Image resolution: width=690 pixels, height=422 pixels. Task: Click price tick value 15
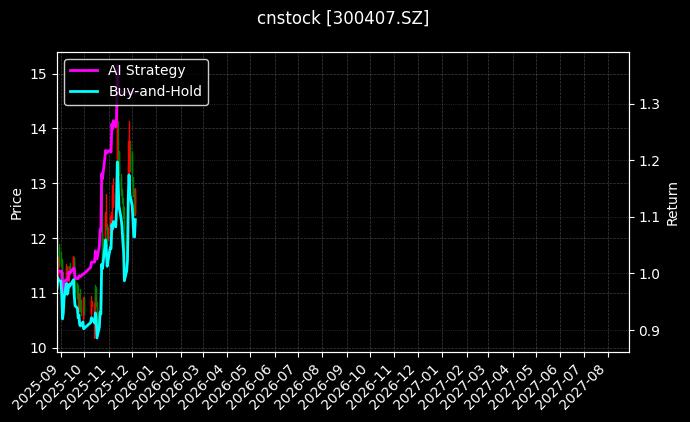click(39, 74)
